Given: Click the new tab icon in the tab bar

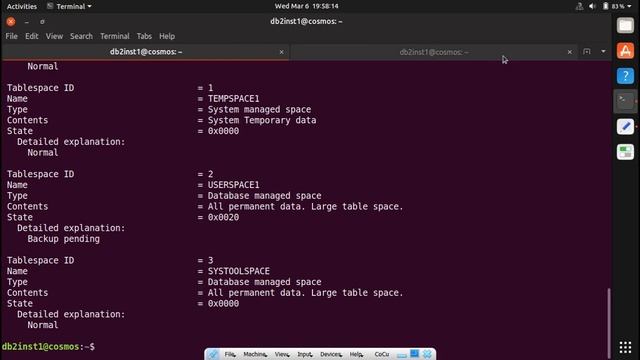Looking at the screenshot, I should coord(587,52).
